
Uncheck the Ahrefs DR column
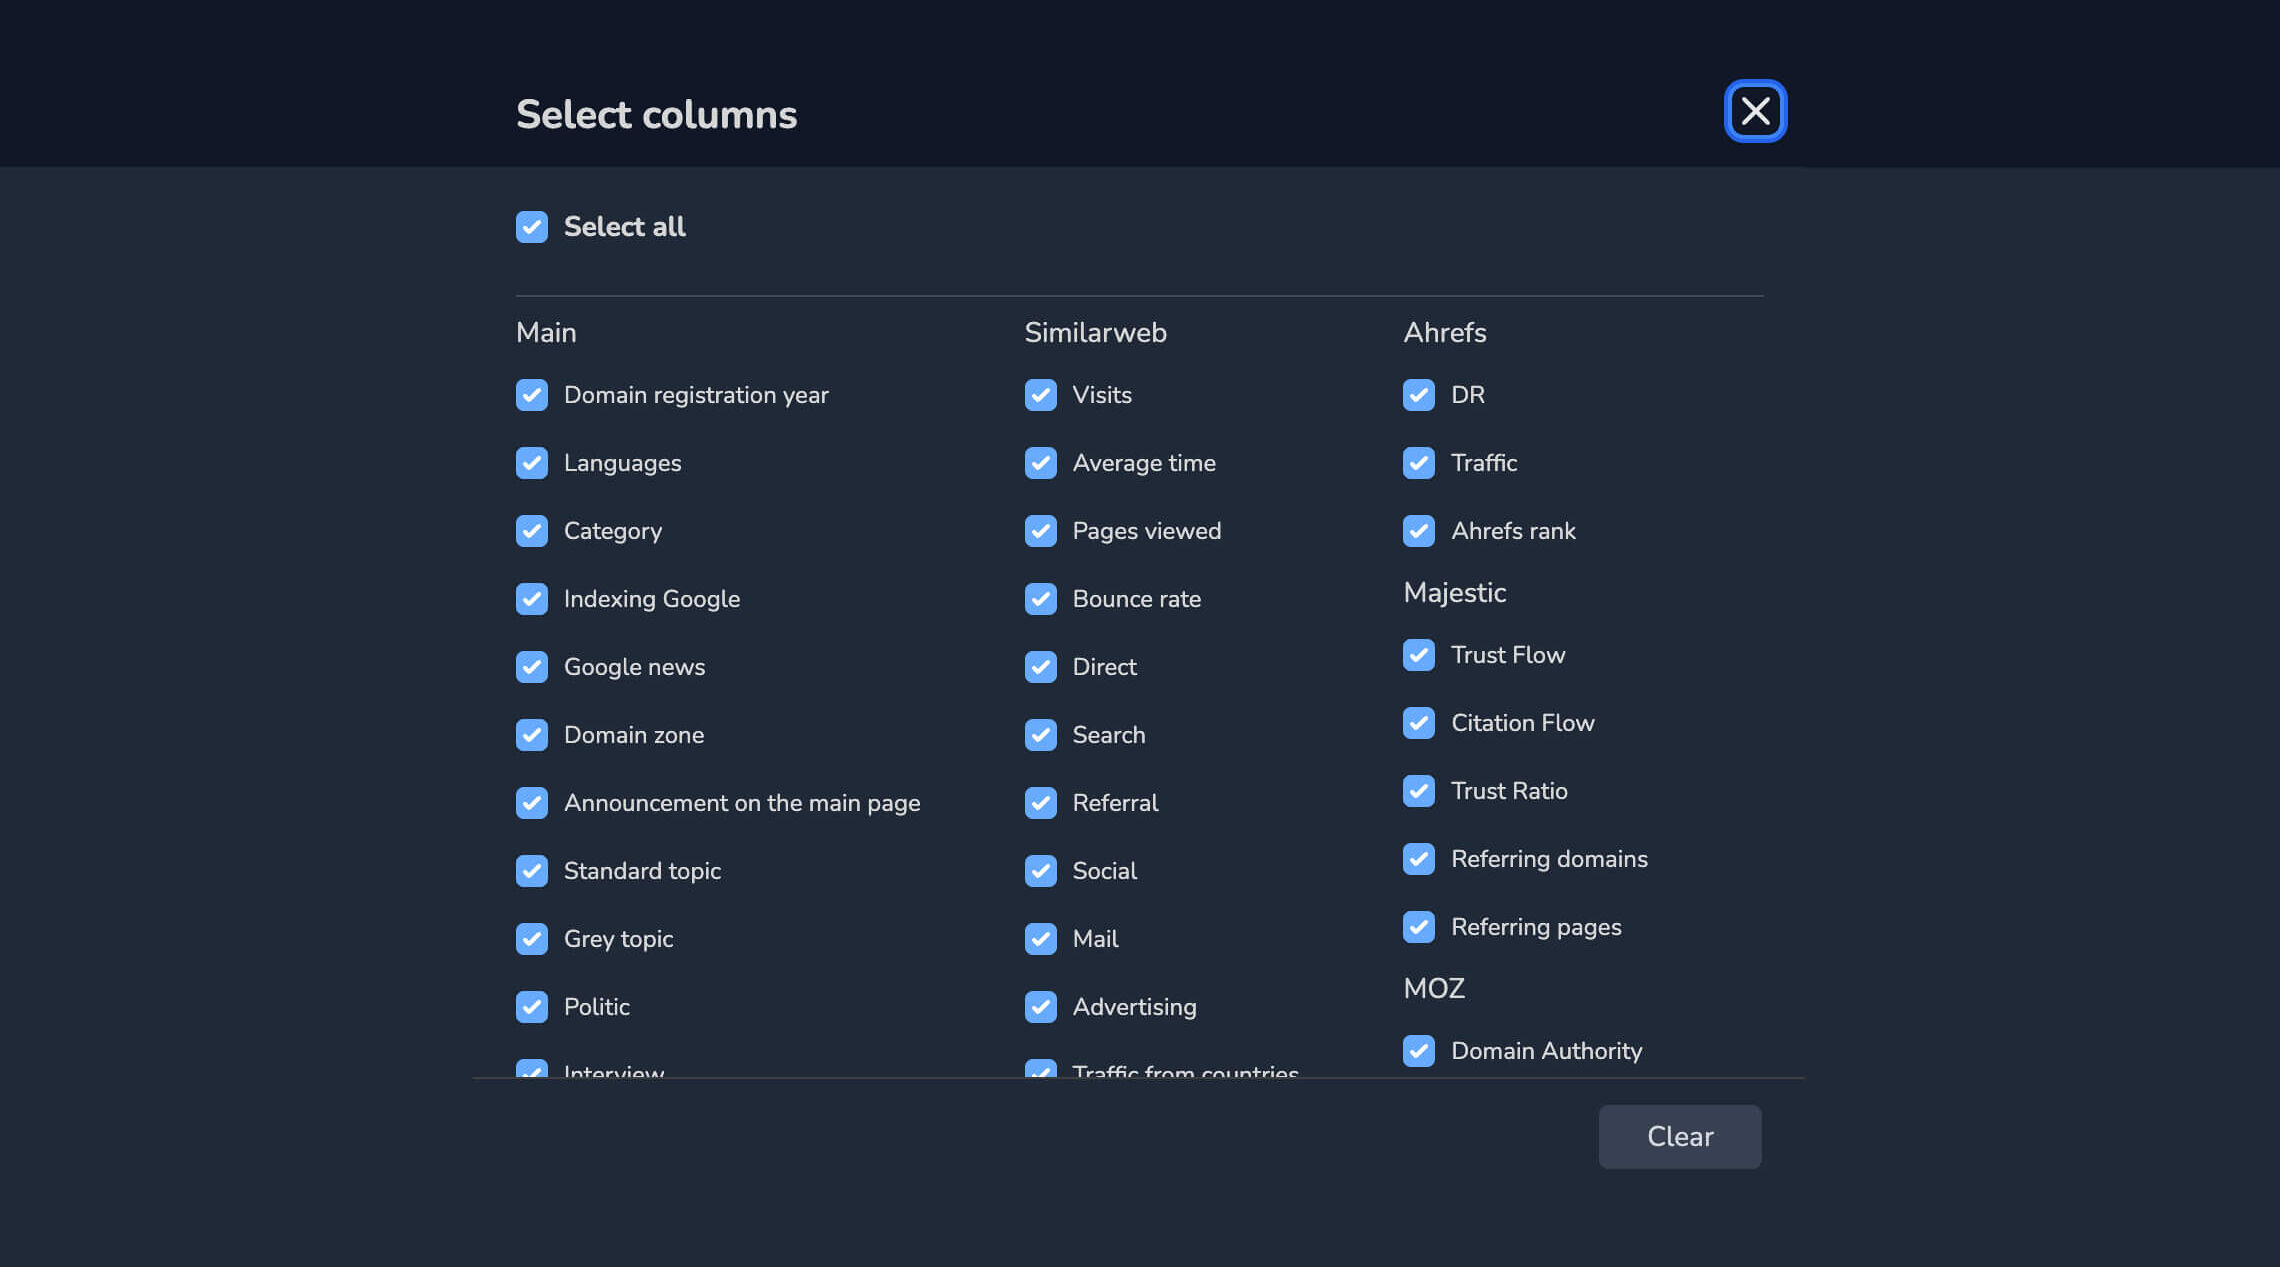1418,395
